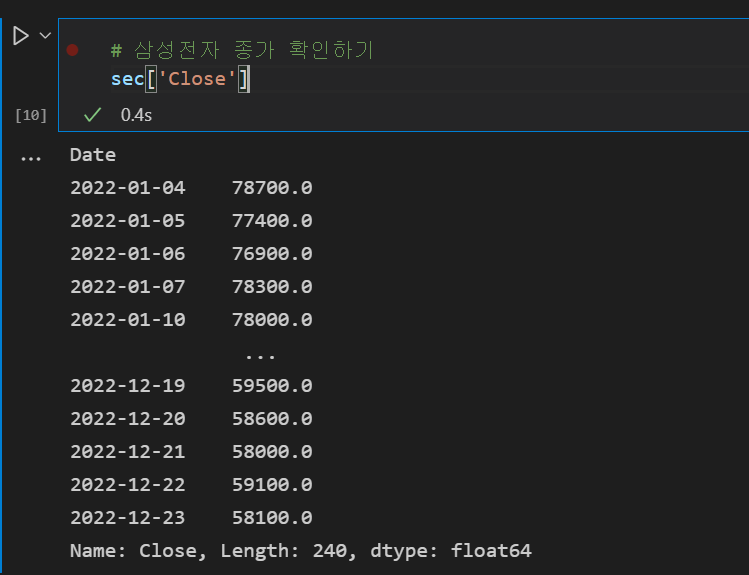The width and height of the screenshot is (749, 575).
Task: Select date 2022-01-05 in output
Action: pyautogui.click(x=128, y=221)
